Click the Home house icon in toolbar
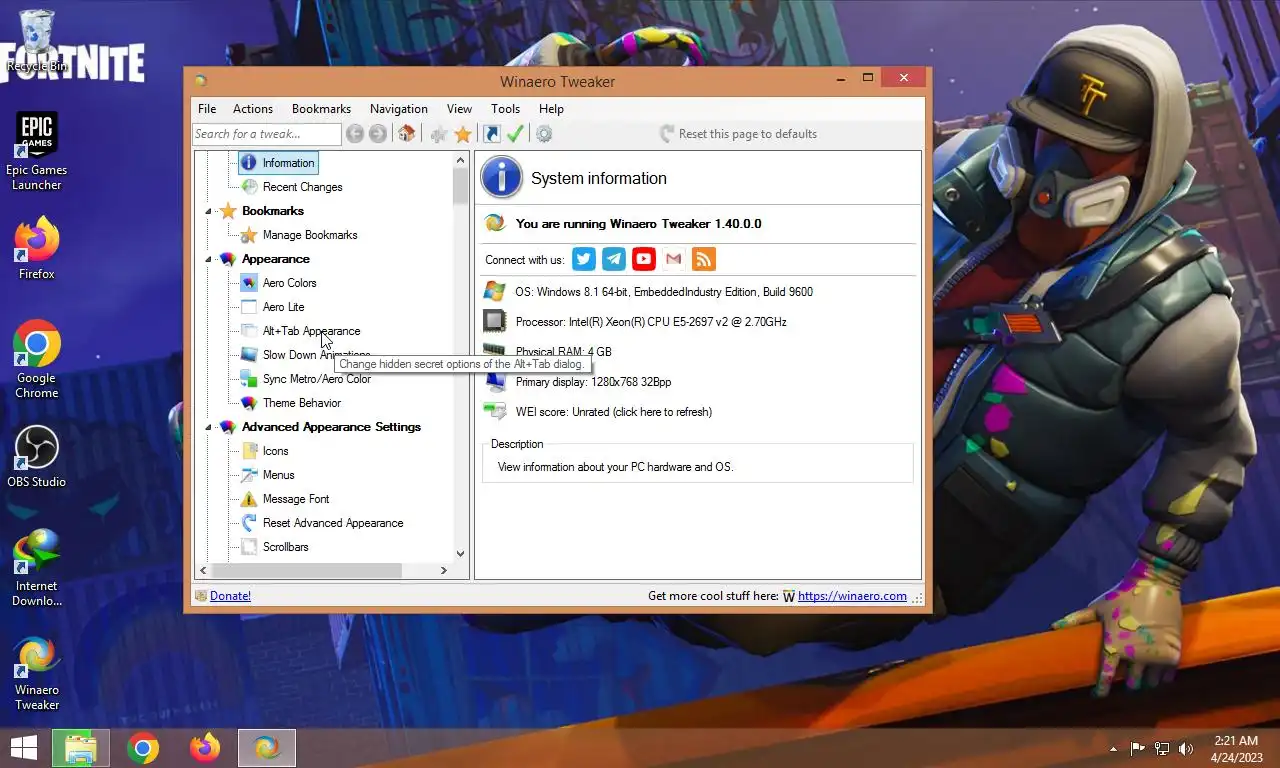Screen dimensions: 1280x768 (406, 134)
